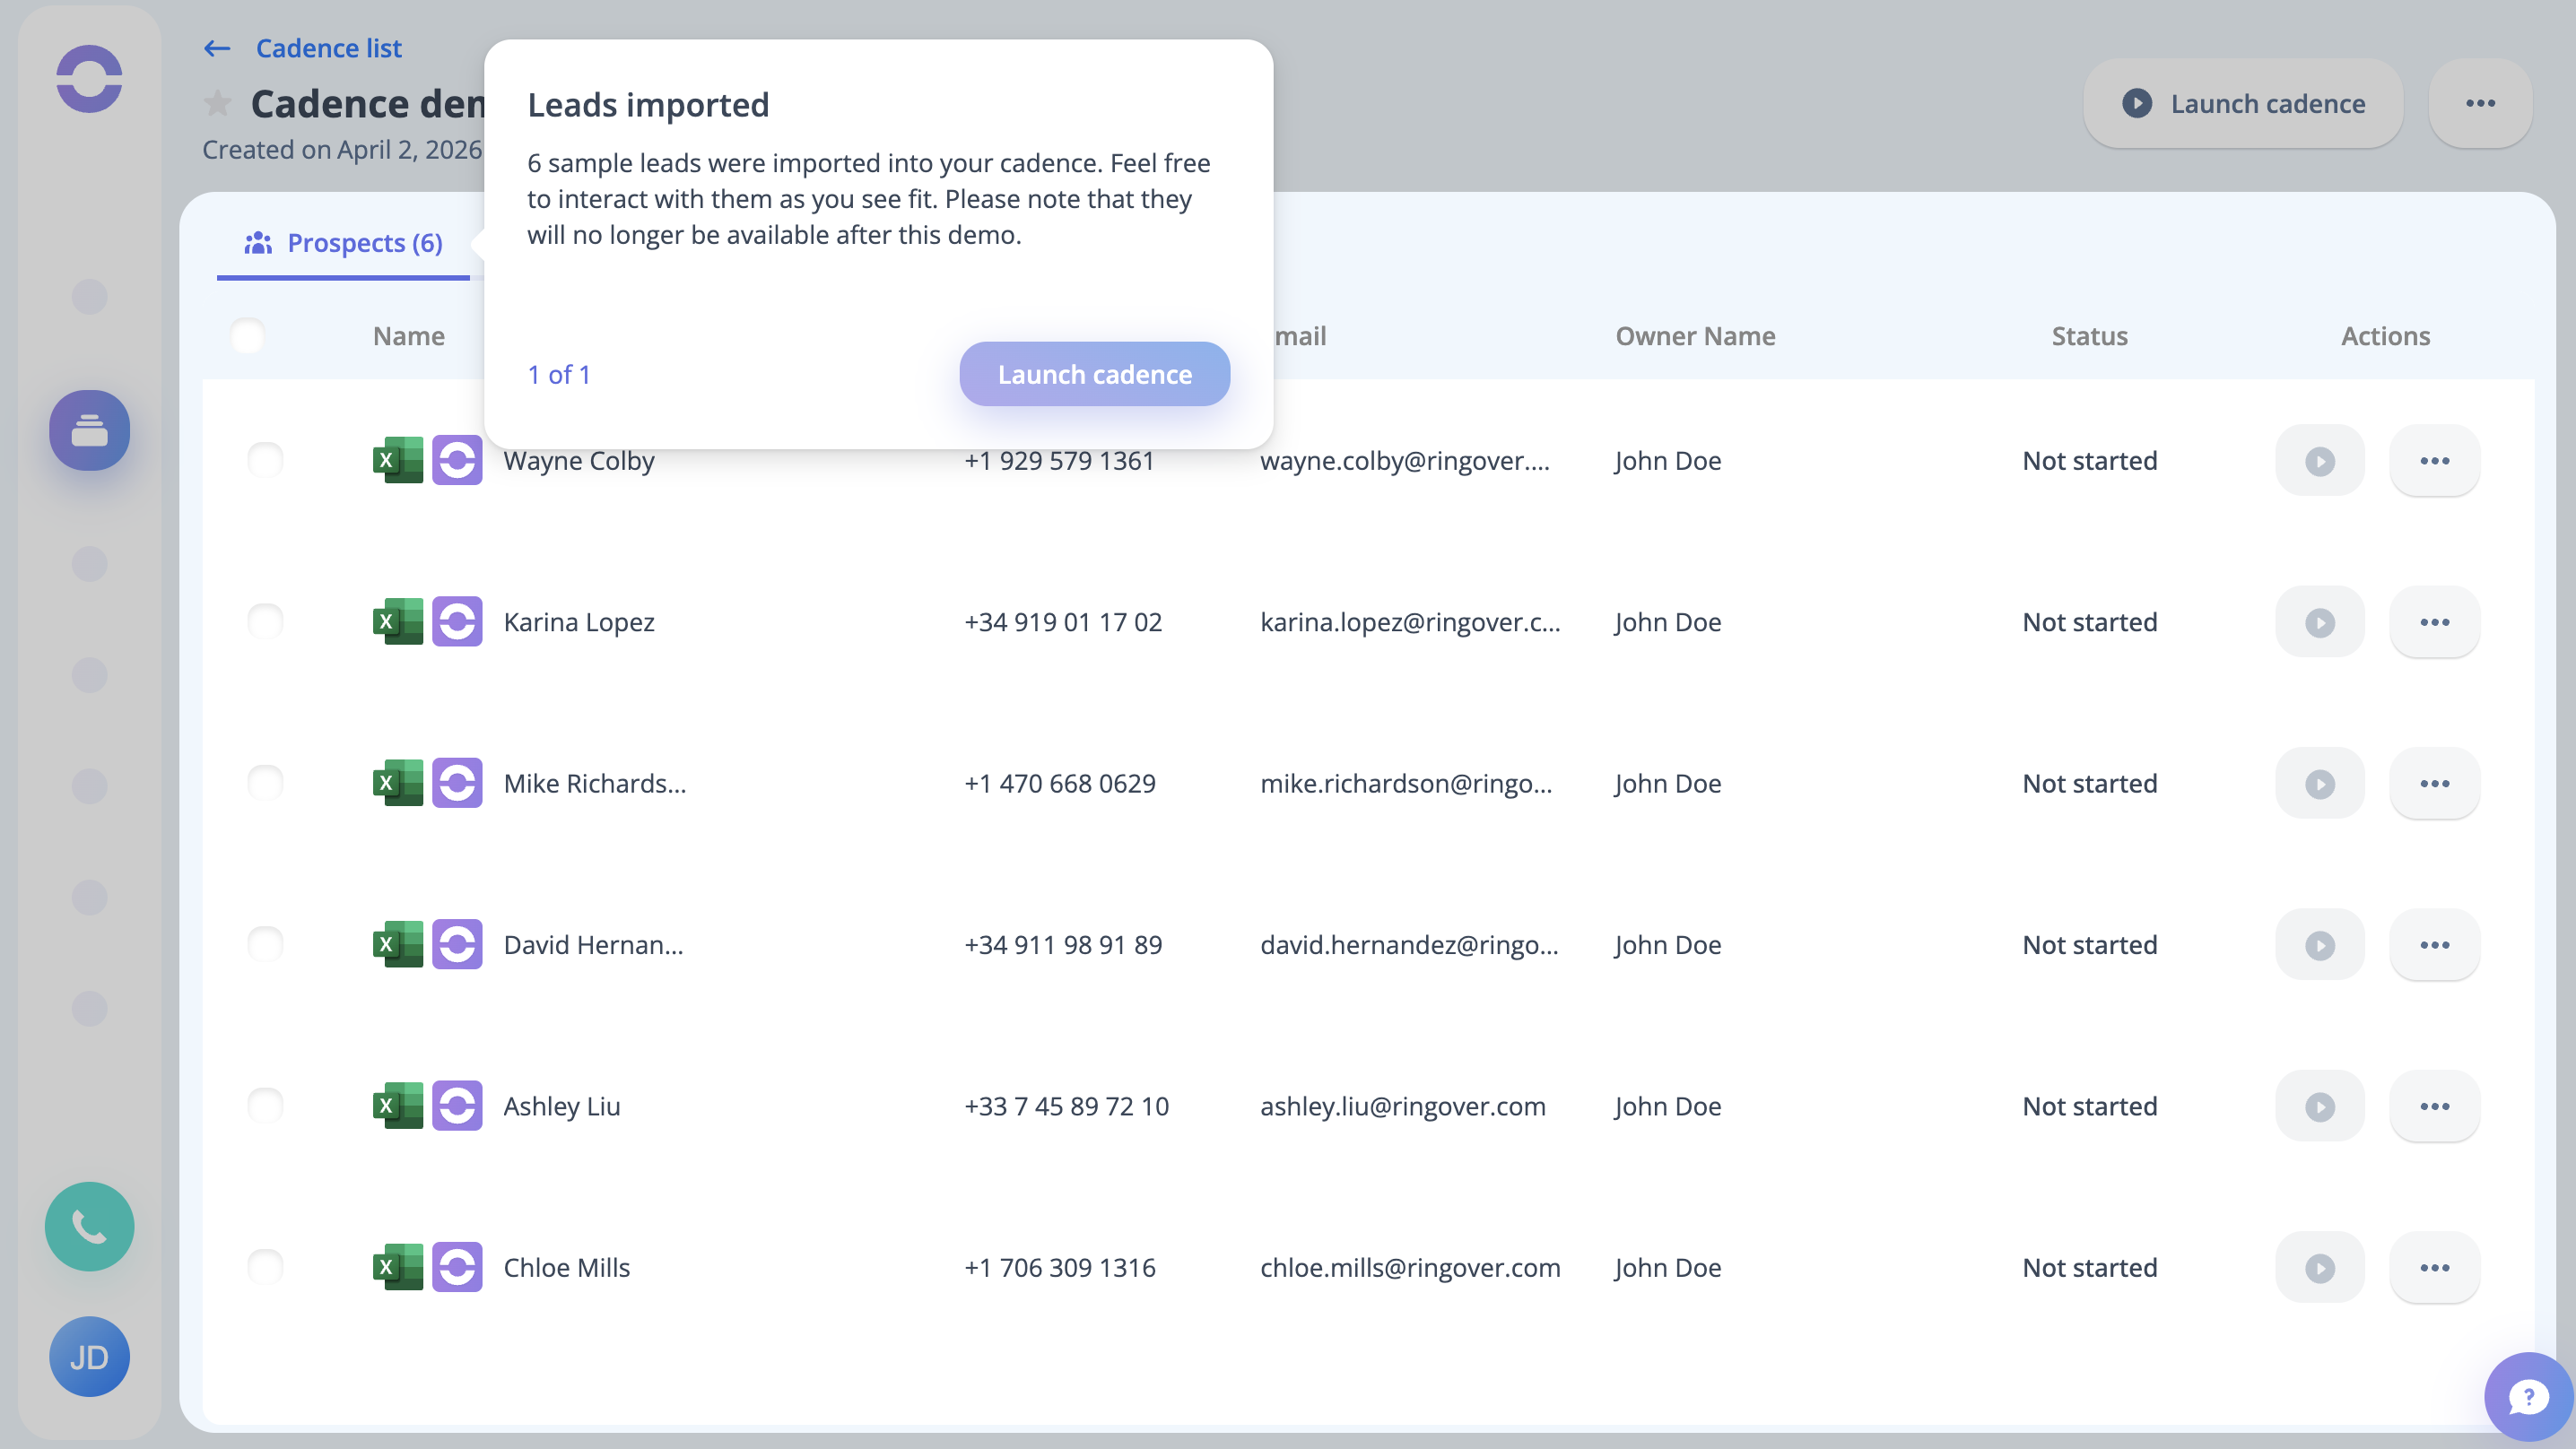Click the Excel icon for Karina Lopez
This screenshot has height=1449, width=2576.
397,622
